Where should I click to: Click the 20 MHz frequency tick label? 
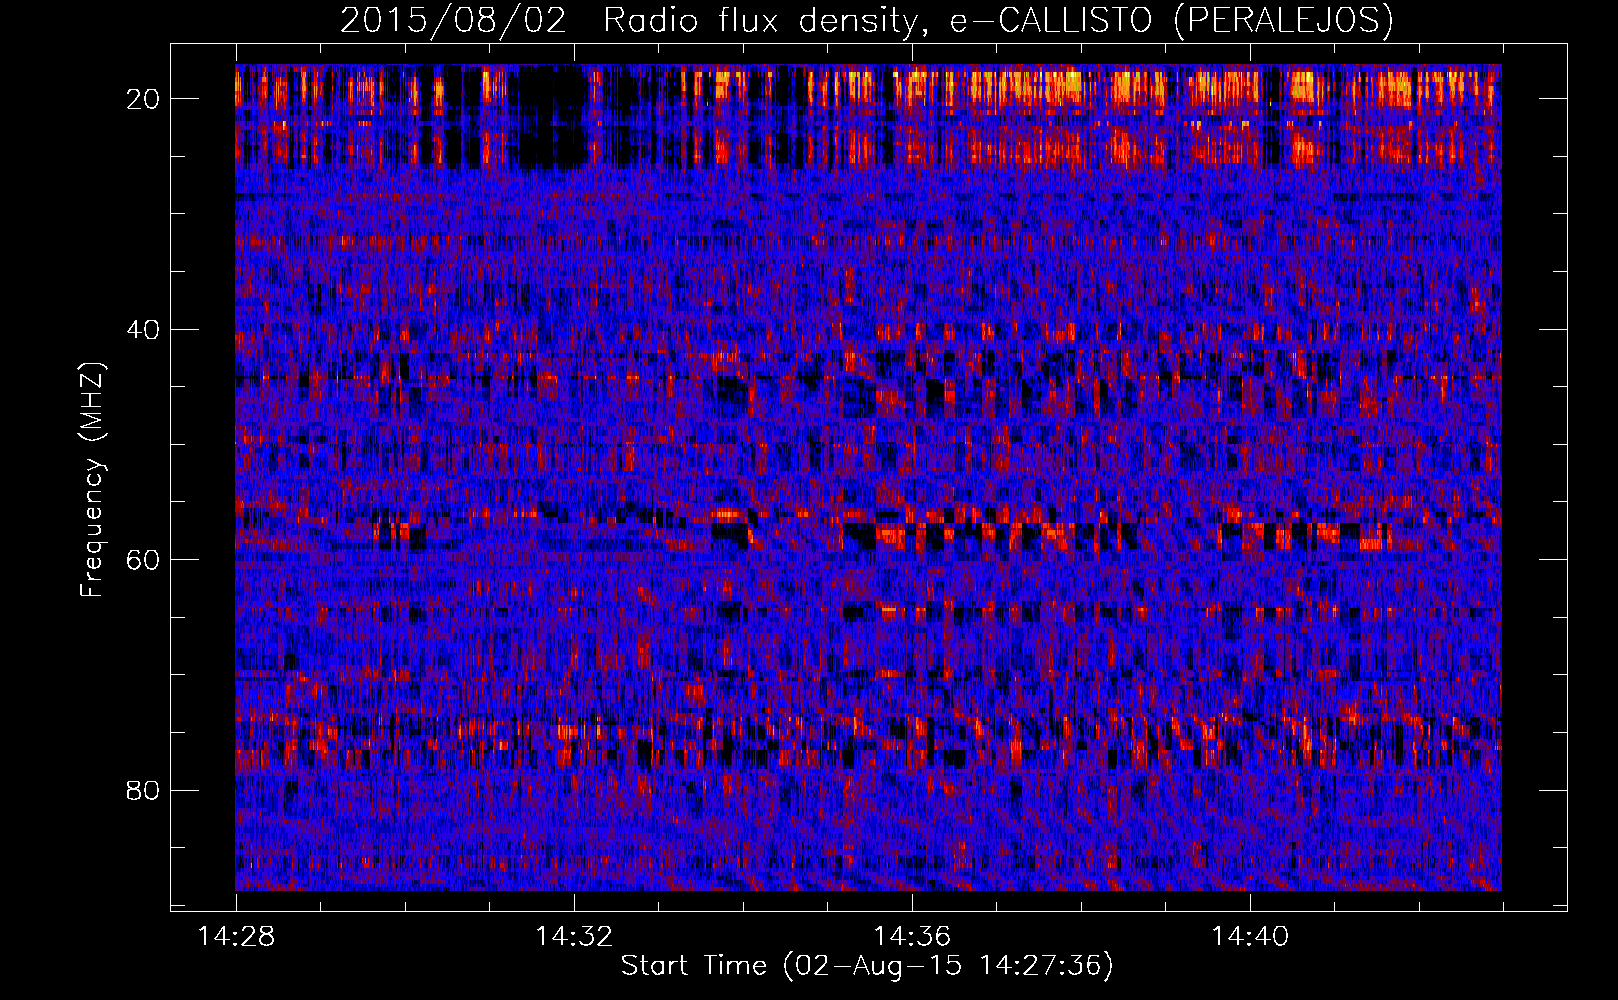144,99
